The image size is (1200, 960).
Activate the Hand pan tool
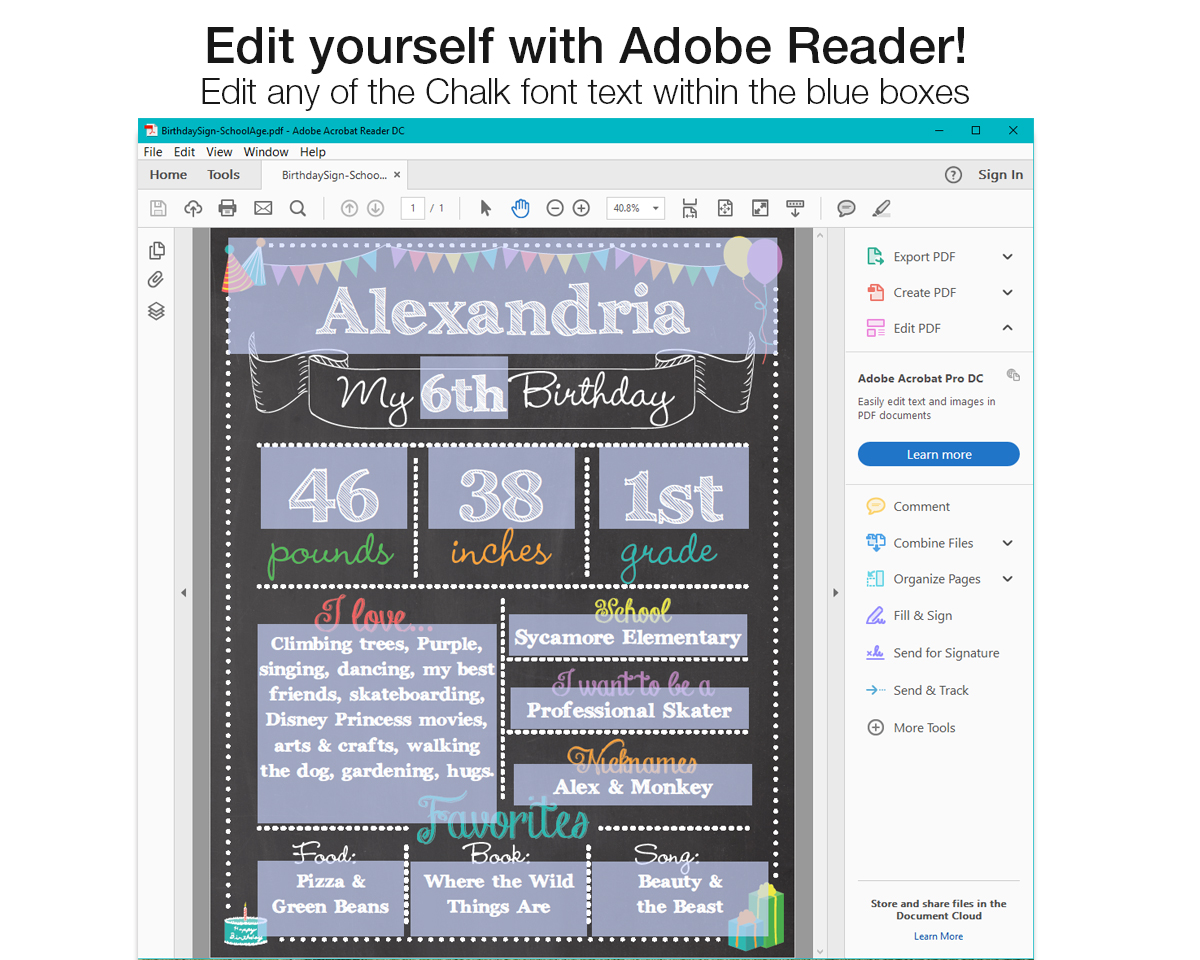[521, 208]
